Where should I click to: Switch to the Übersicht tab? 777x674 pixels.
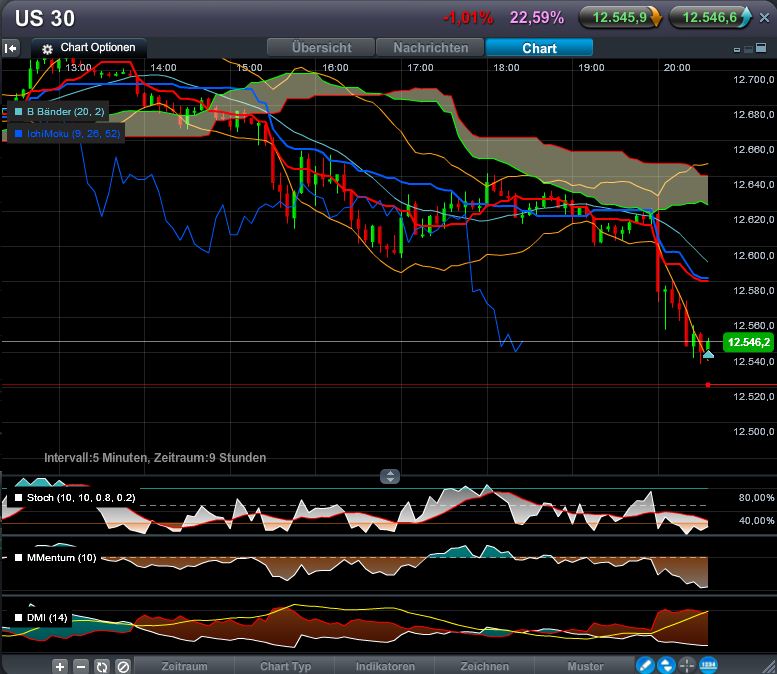click(x=321, y=48)
